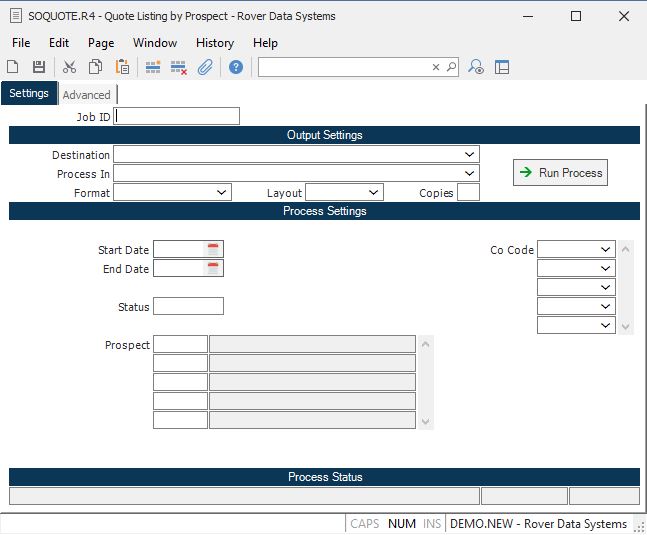This screenshot has width=647, height=535.
Task: Click the delete row icon with red X
Action: pos(179,67)
